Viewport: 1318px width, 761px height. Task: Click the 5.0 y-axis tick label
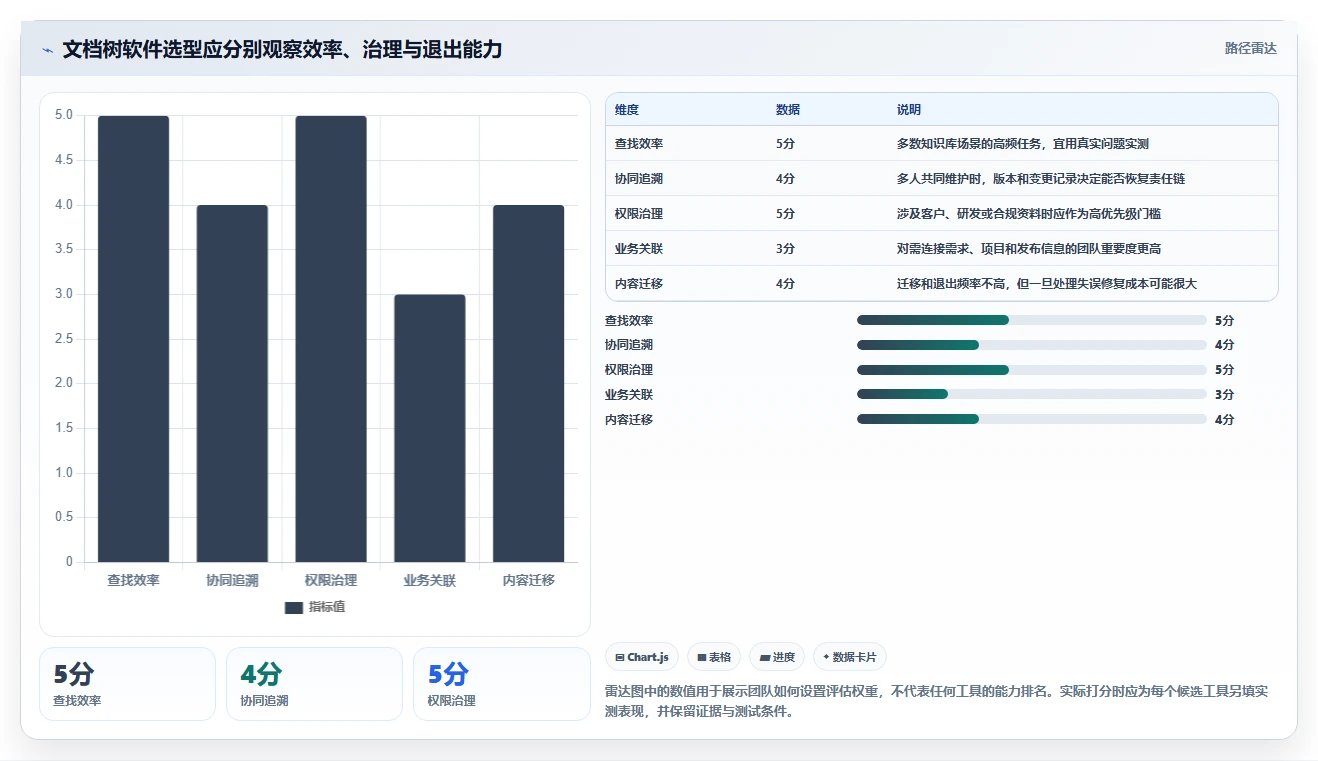64,115
